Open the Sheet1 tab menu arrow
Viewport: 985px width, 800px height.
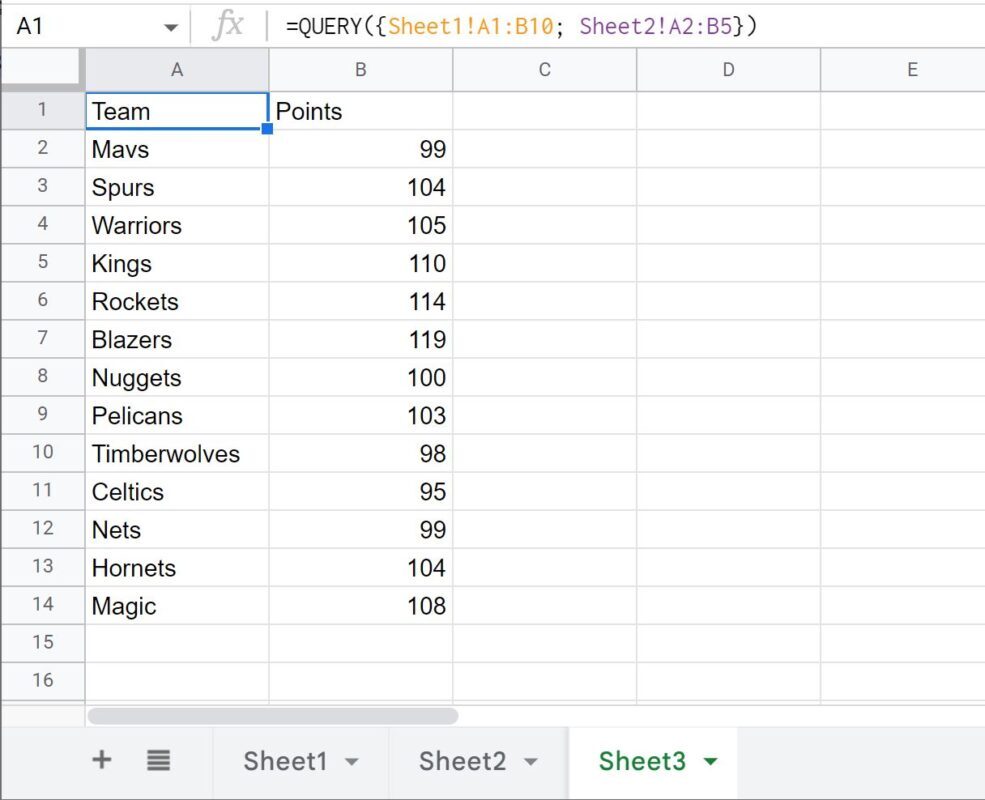[x=353, y=761]
